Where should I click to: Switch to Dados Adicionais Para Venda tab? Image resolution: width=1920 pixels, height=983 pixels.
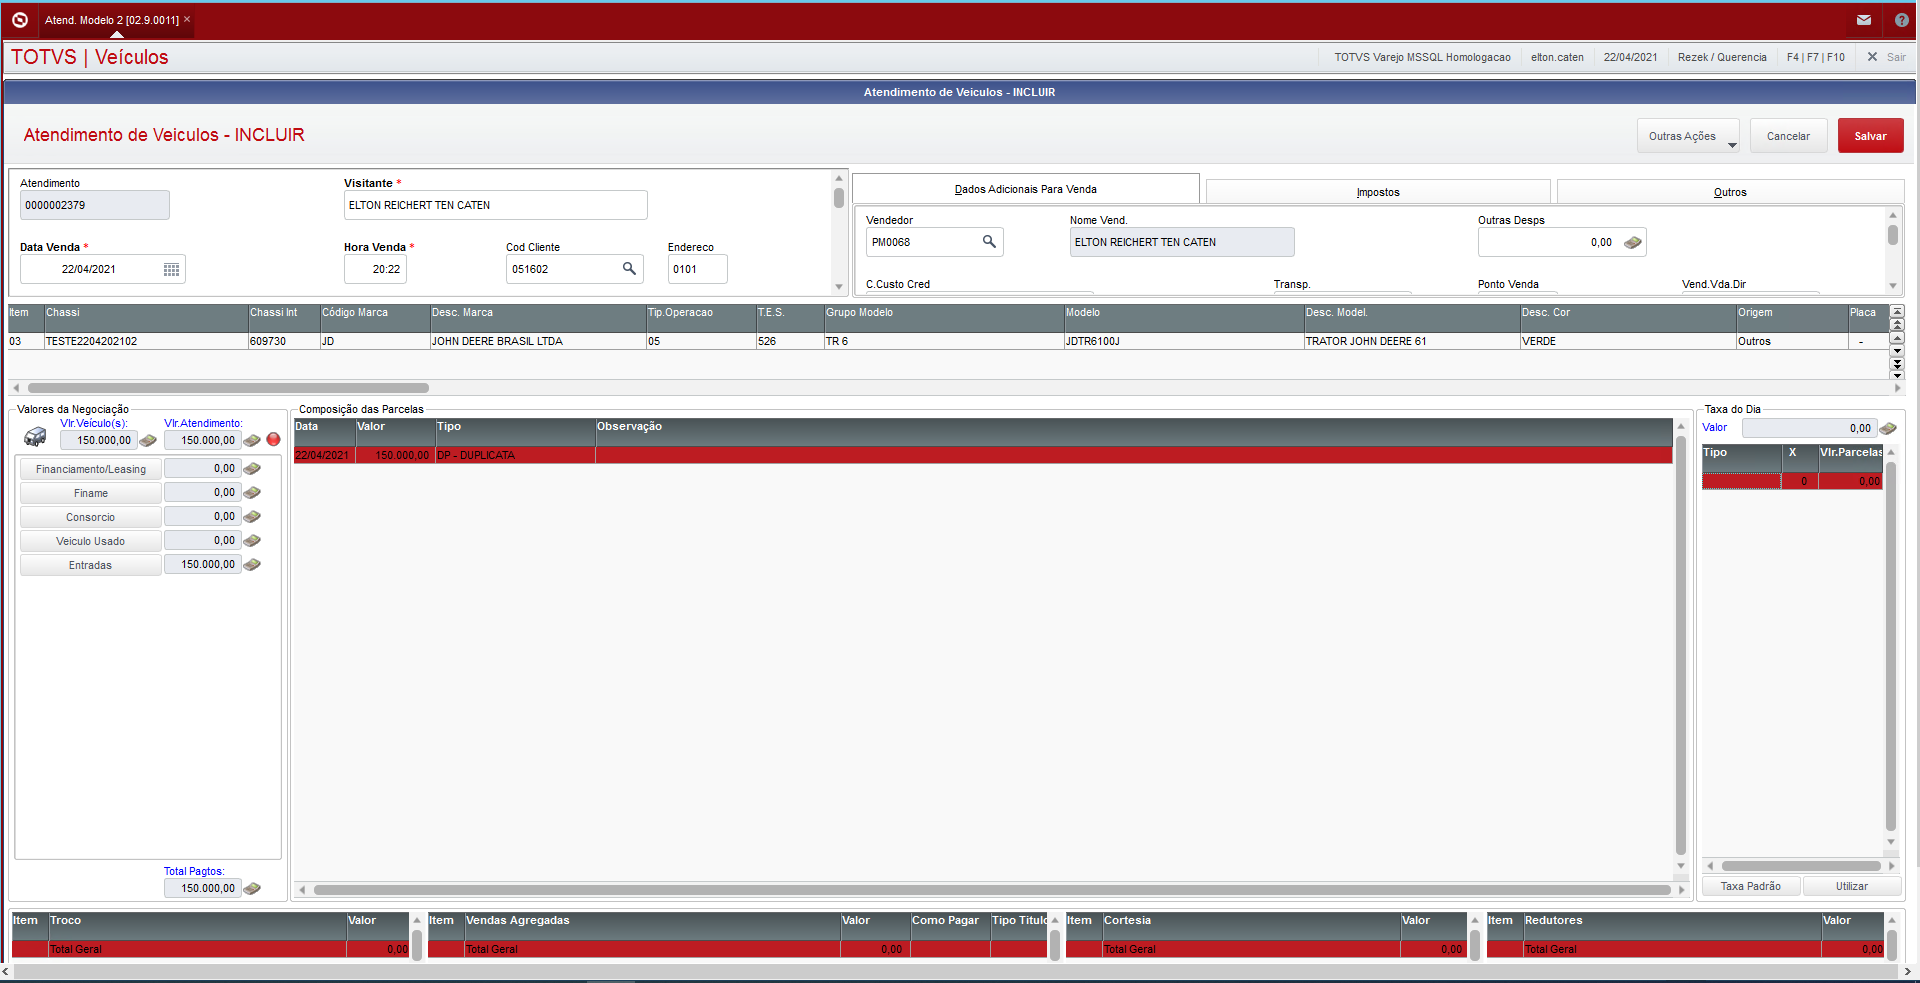coord(1025,189)
